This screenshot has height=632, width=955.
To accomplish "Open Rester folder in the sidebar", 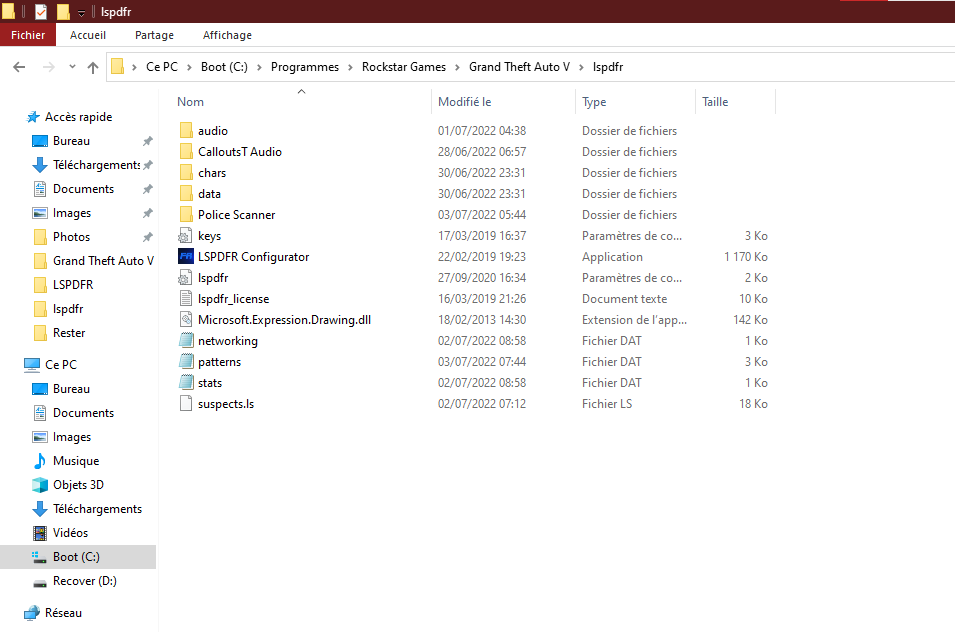I will [x=69, y=333].
